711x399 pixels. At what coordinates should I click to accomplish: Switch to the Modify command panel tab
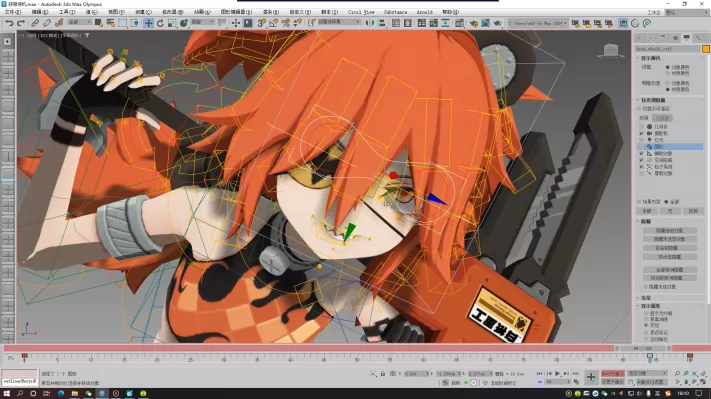[x=651, y=38]
